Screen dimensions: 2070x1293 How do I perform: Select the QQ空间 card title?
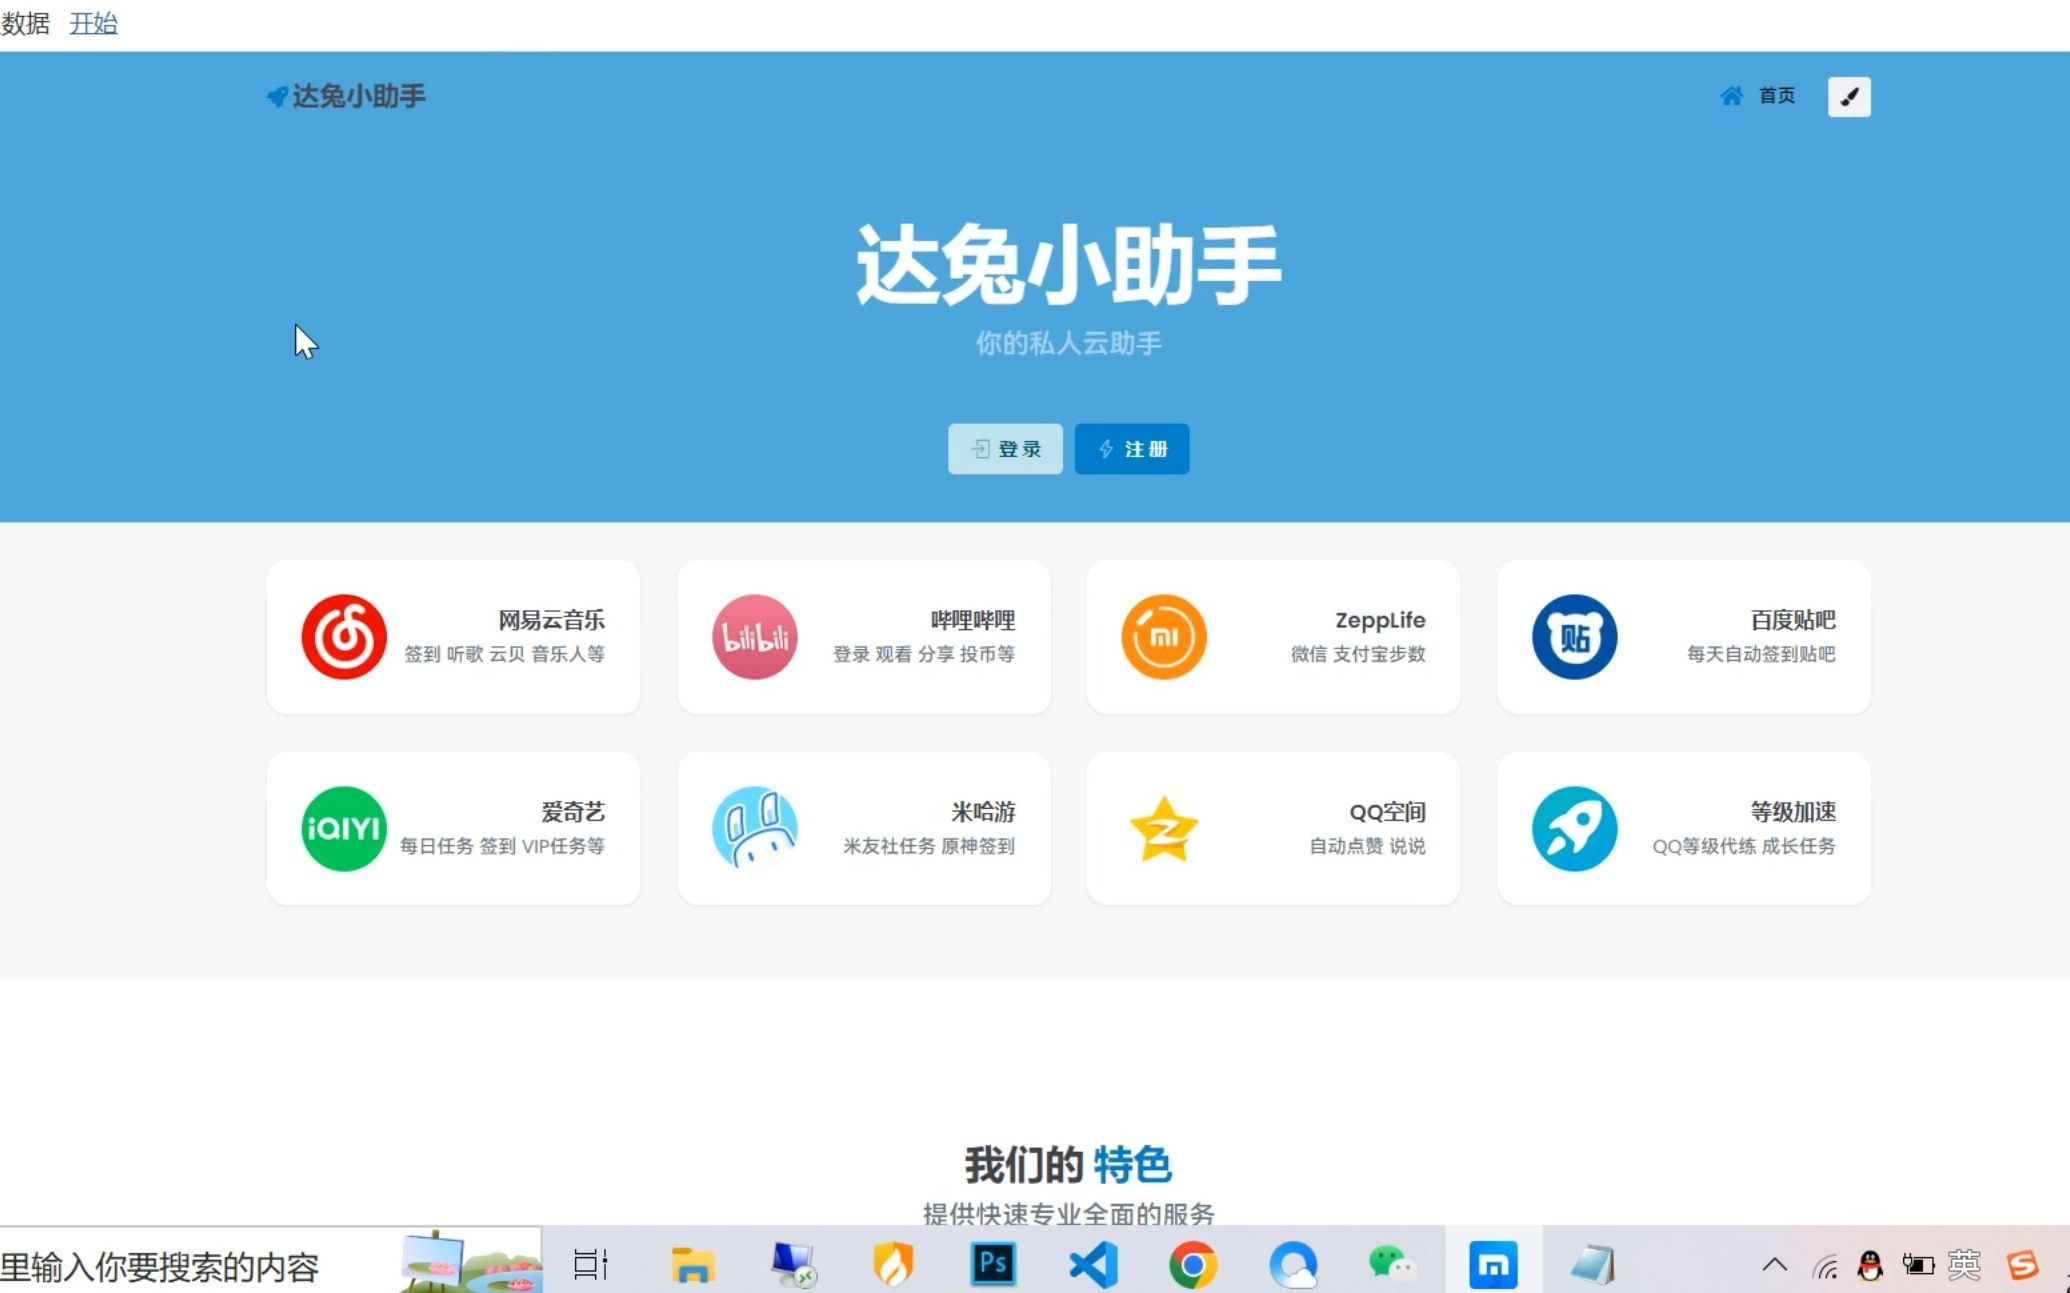coord(1387,812)
